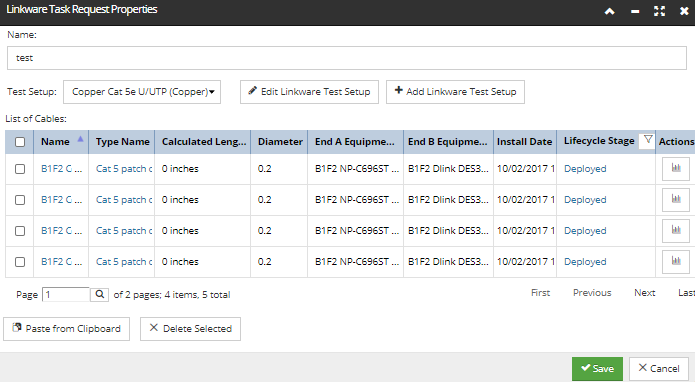Toggle the select-all checkbox in table header
Viewport: 695px width, 382px height.
[20, 142]
